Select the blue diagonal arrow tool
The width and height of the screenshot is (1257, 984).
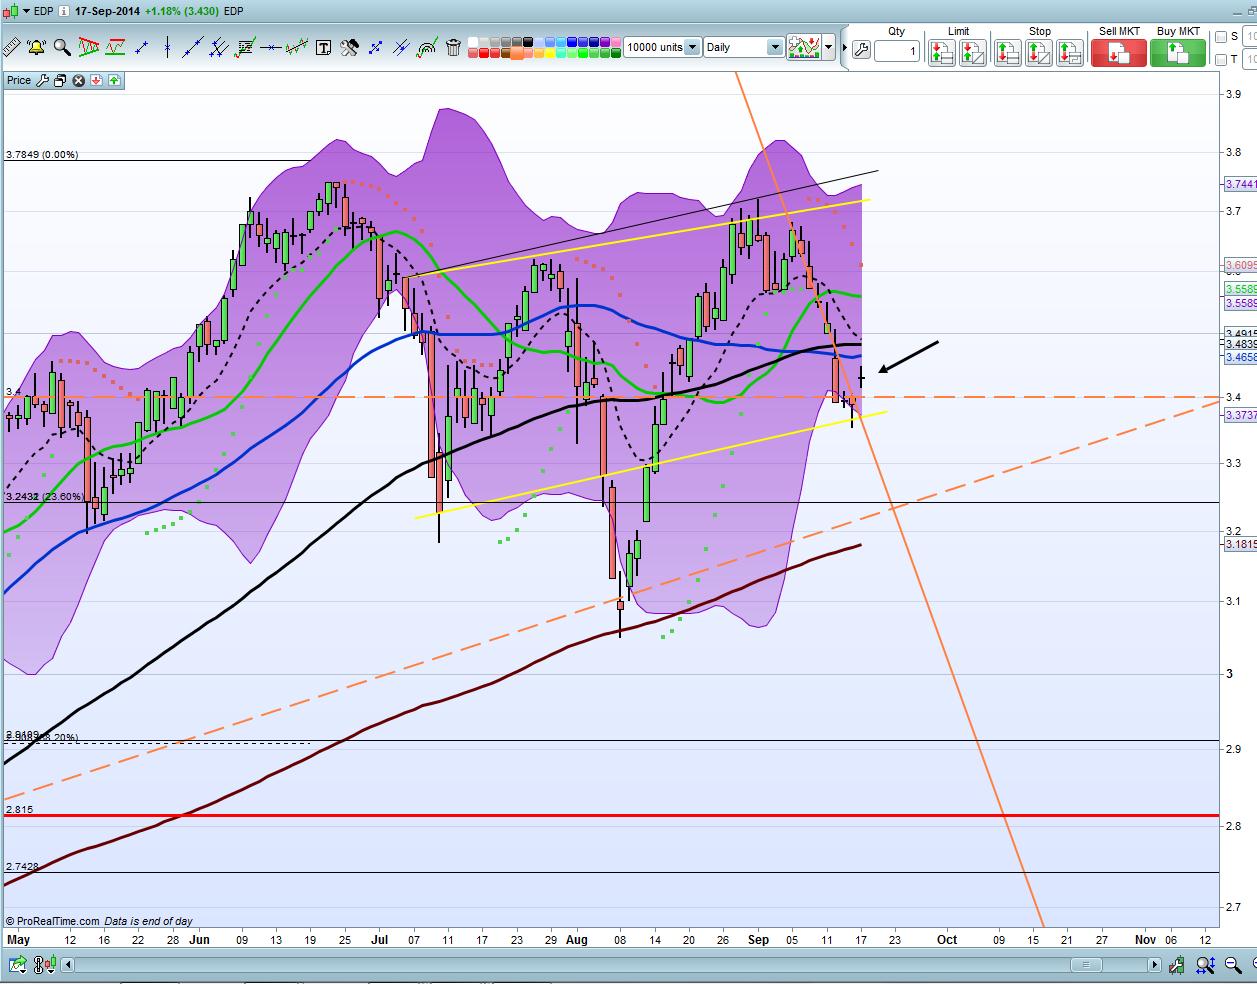[375, 47]
